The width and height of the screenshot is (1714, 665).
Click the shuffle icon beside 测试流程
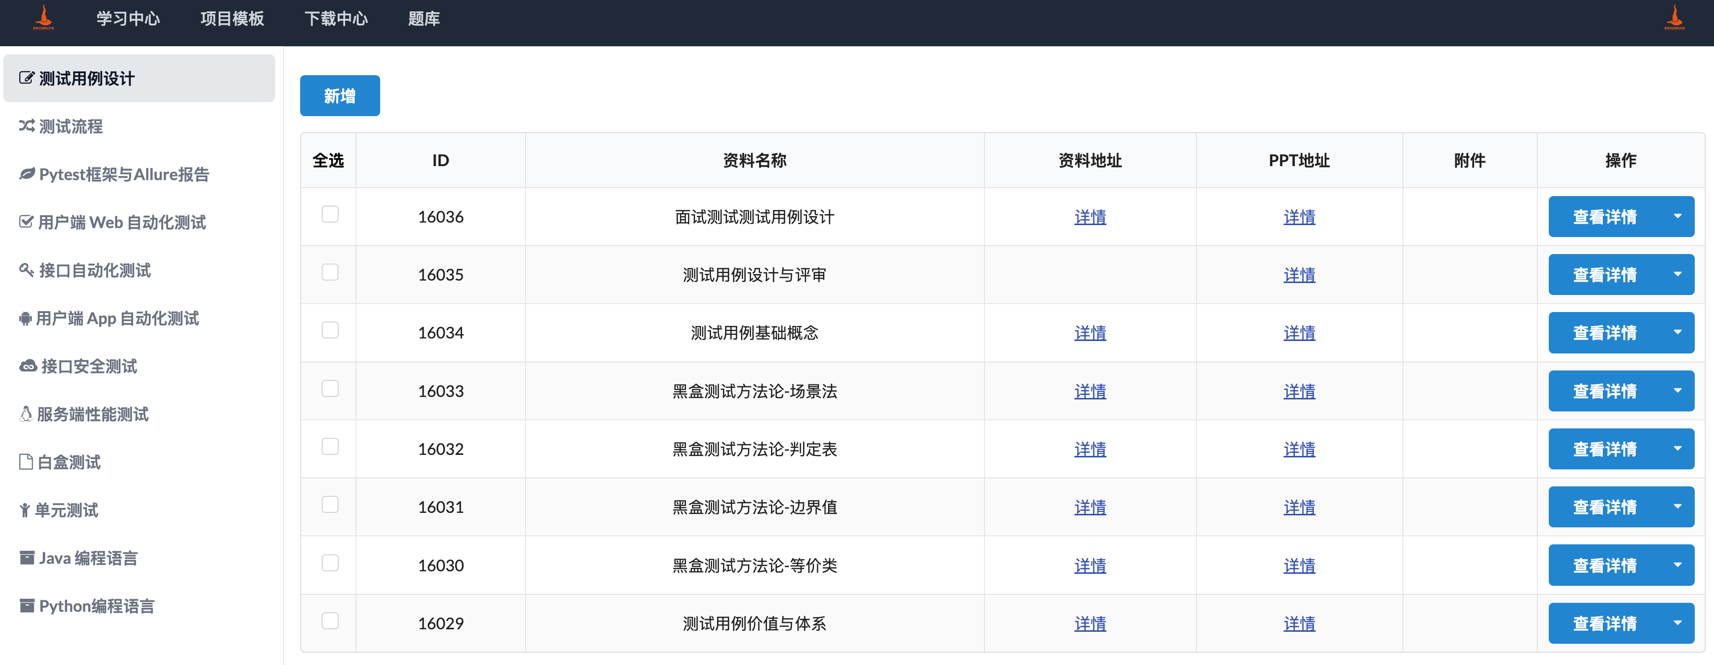pyautogui.click(x=27, y=126)
